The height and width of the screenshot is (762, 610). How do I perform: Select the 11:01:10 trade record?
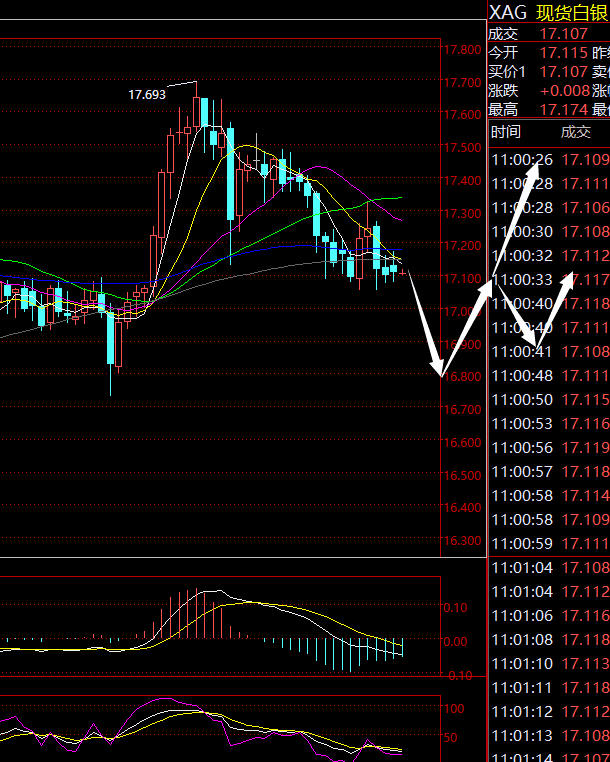pos(548,664)
